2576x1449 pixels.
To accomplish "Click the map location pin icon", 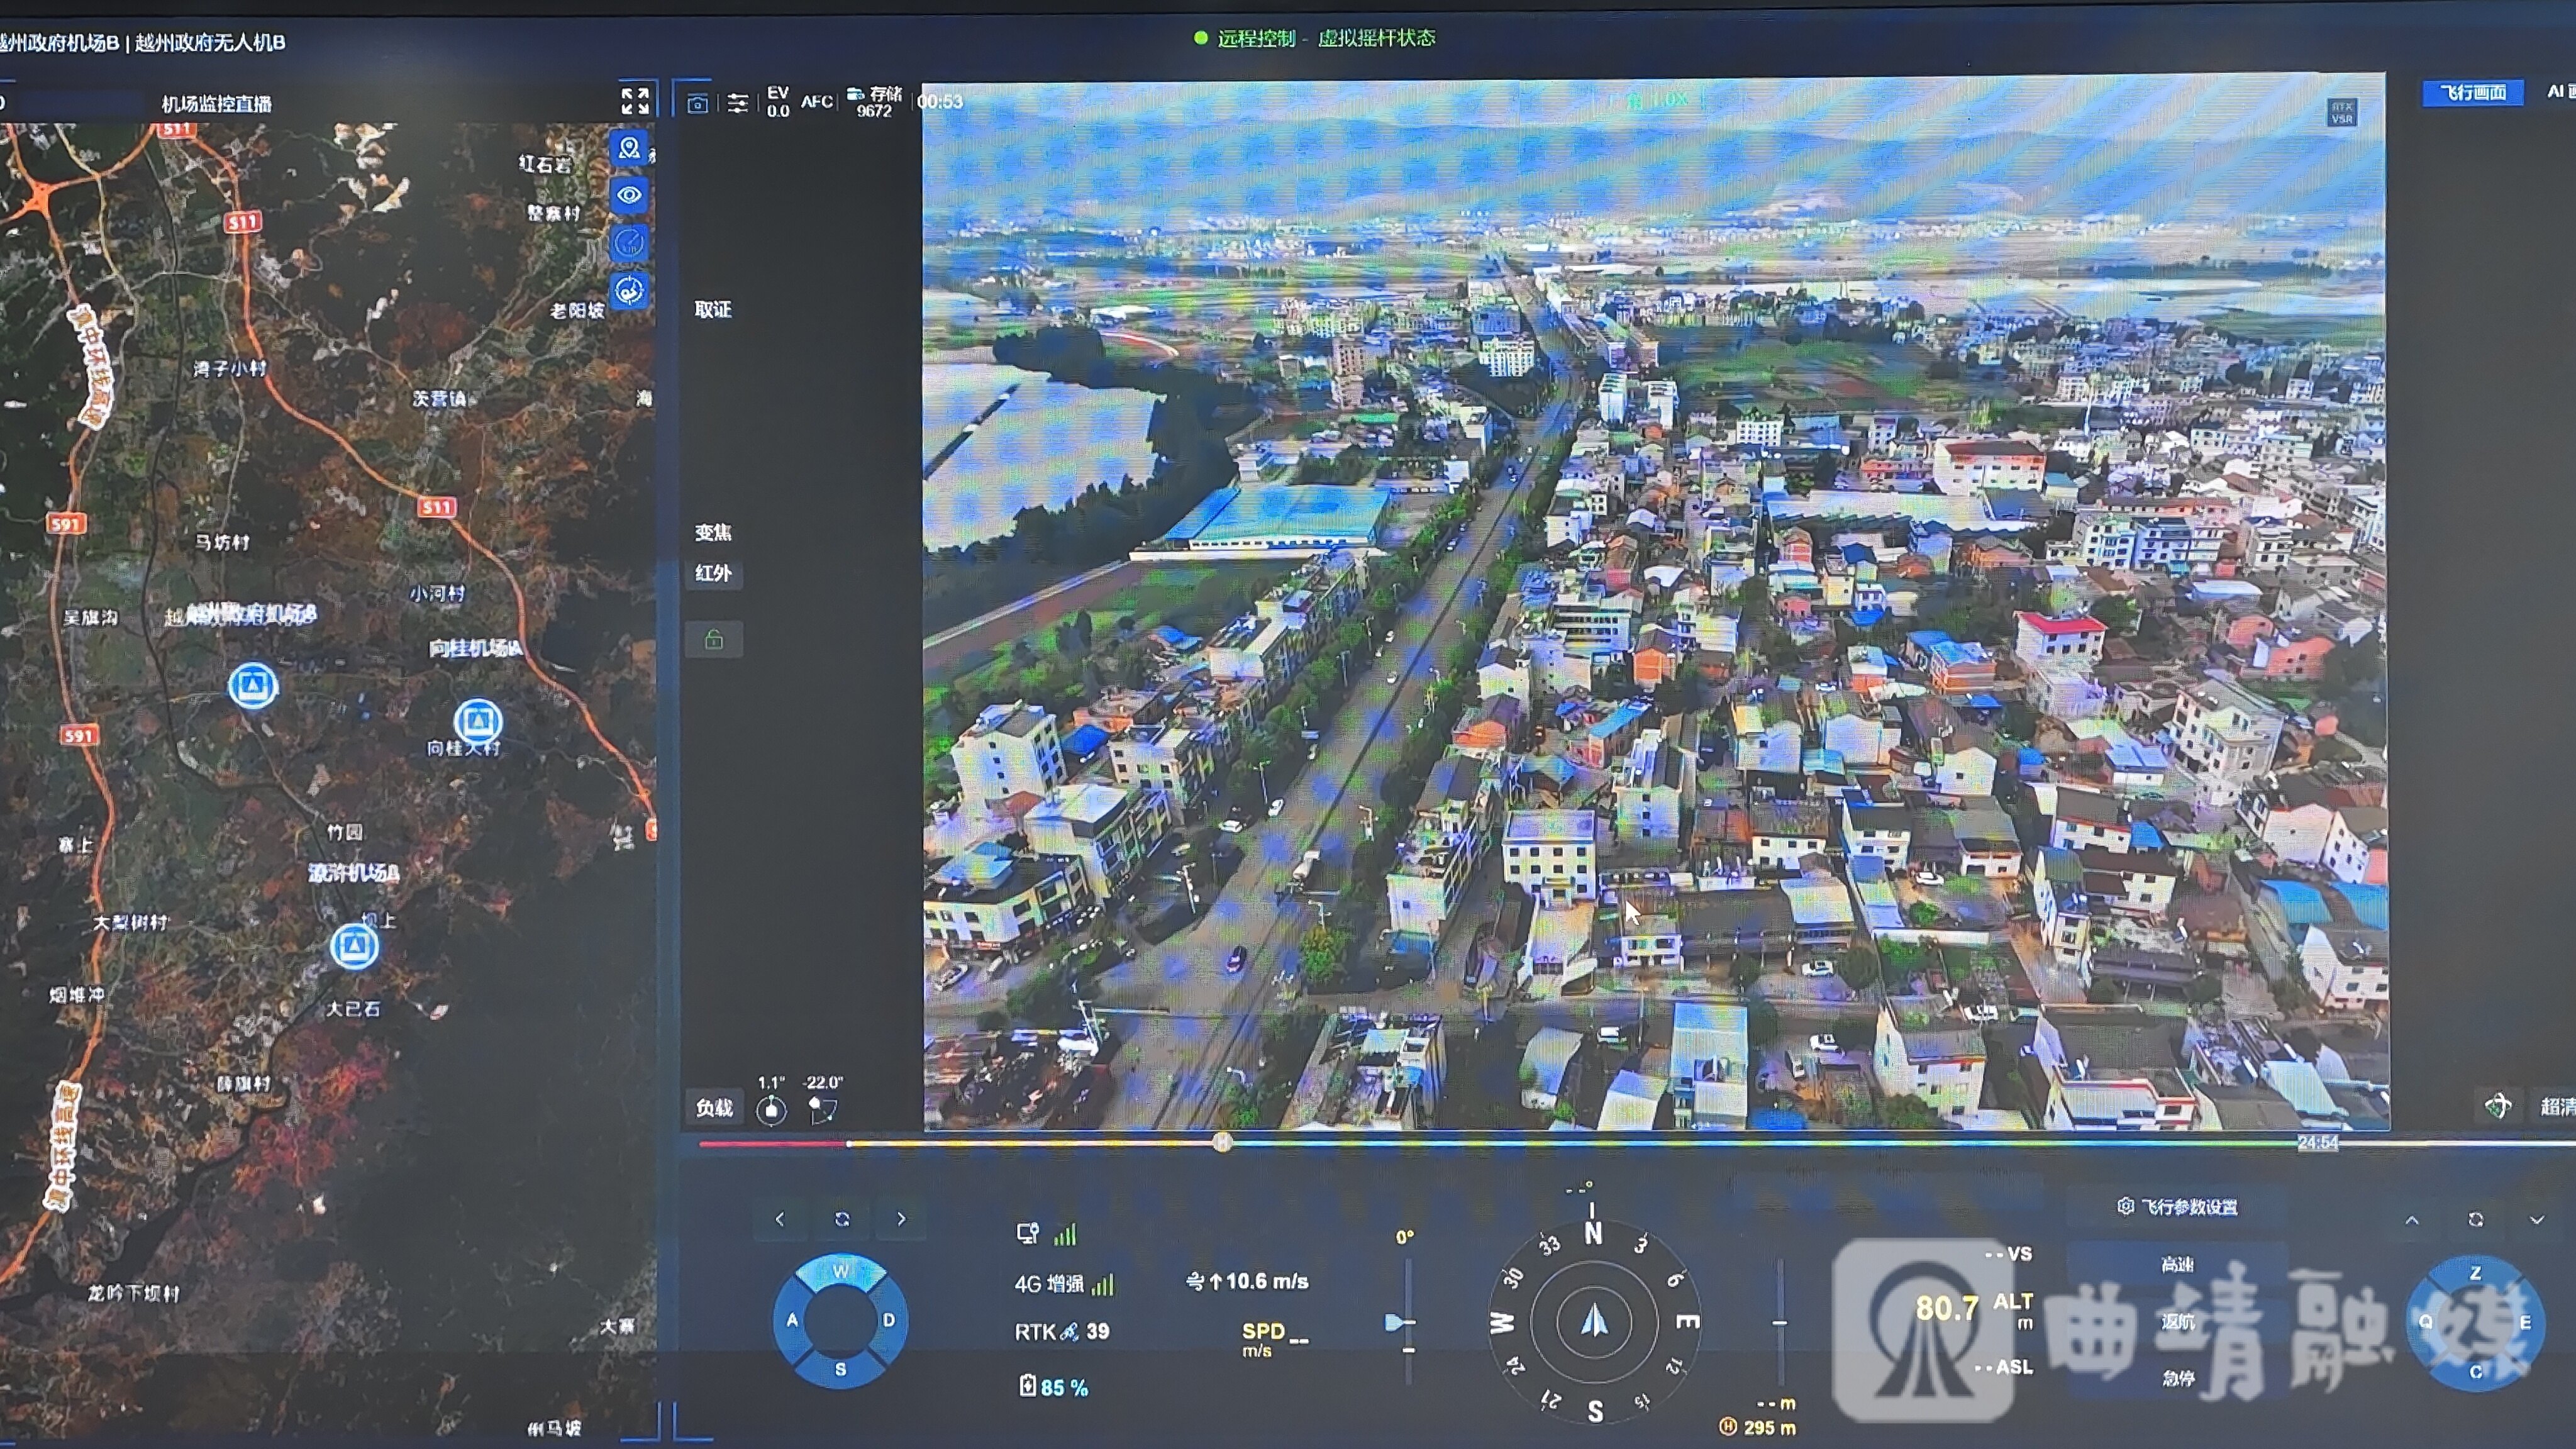I will coord(629,149).
